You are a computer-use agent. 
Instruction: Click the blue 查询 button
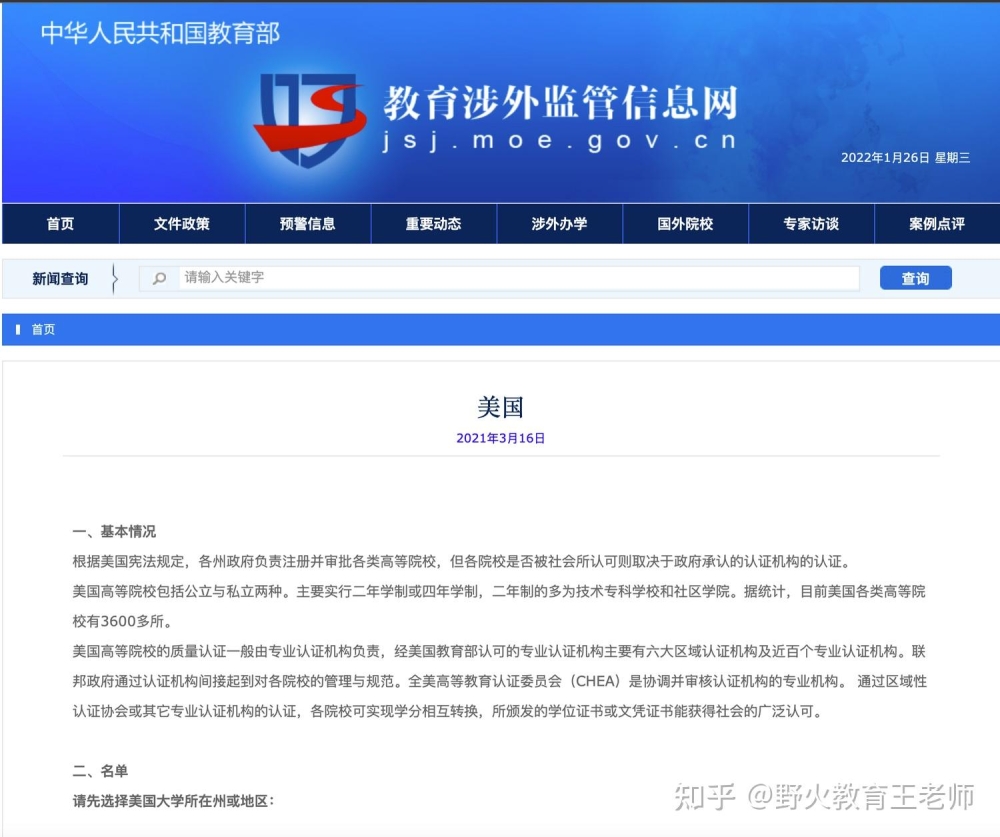[915, 278]
